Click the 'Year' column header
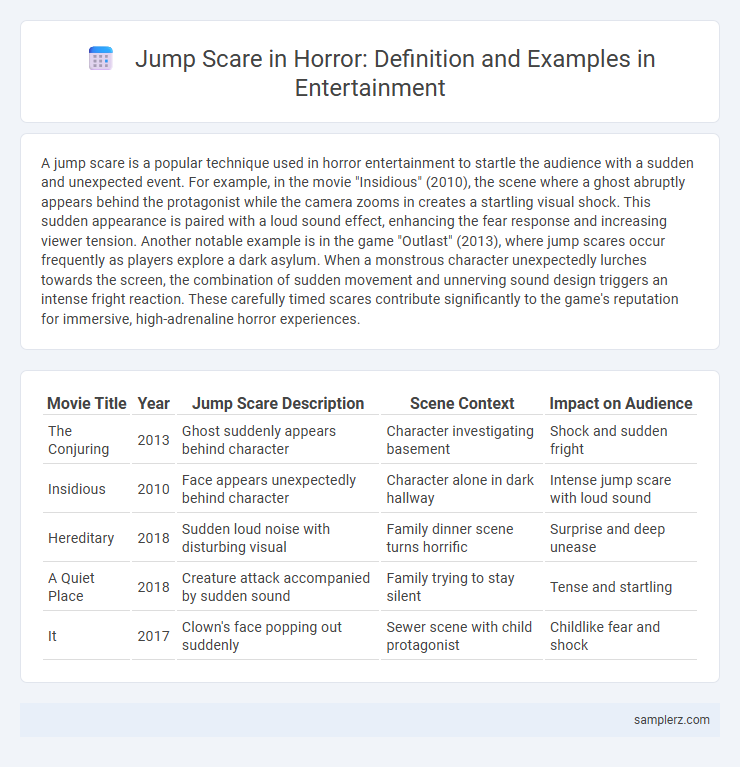 coord(153,404)
